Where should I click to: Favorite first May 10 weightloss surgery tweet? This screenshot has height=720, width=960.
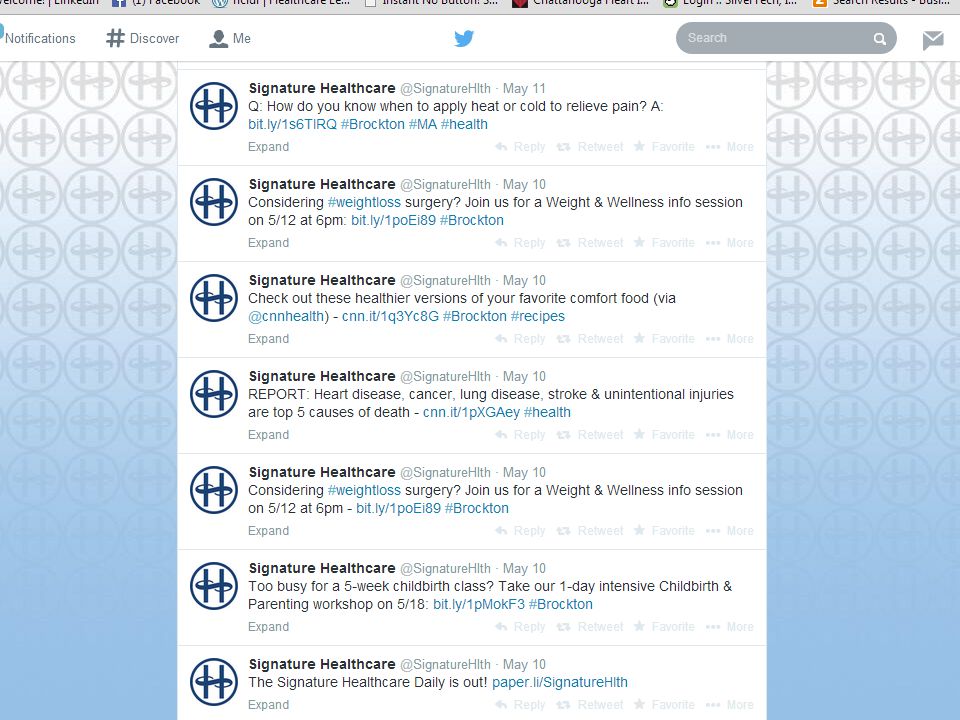(664, 243)
